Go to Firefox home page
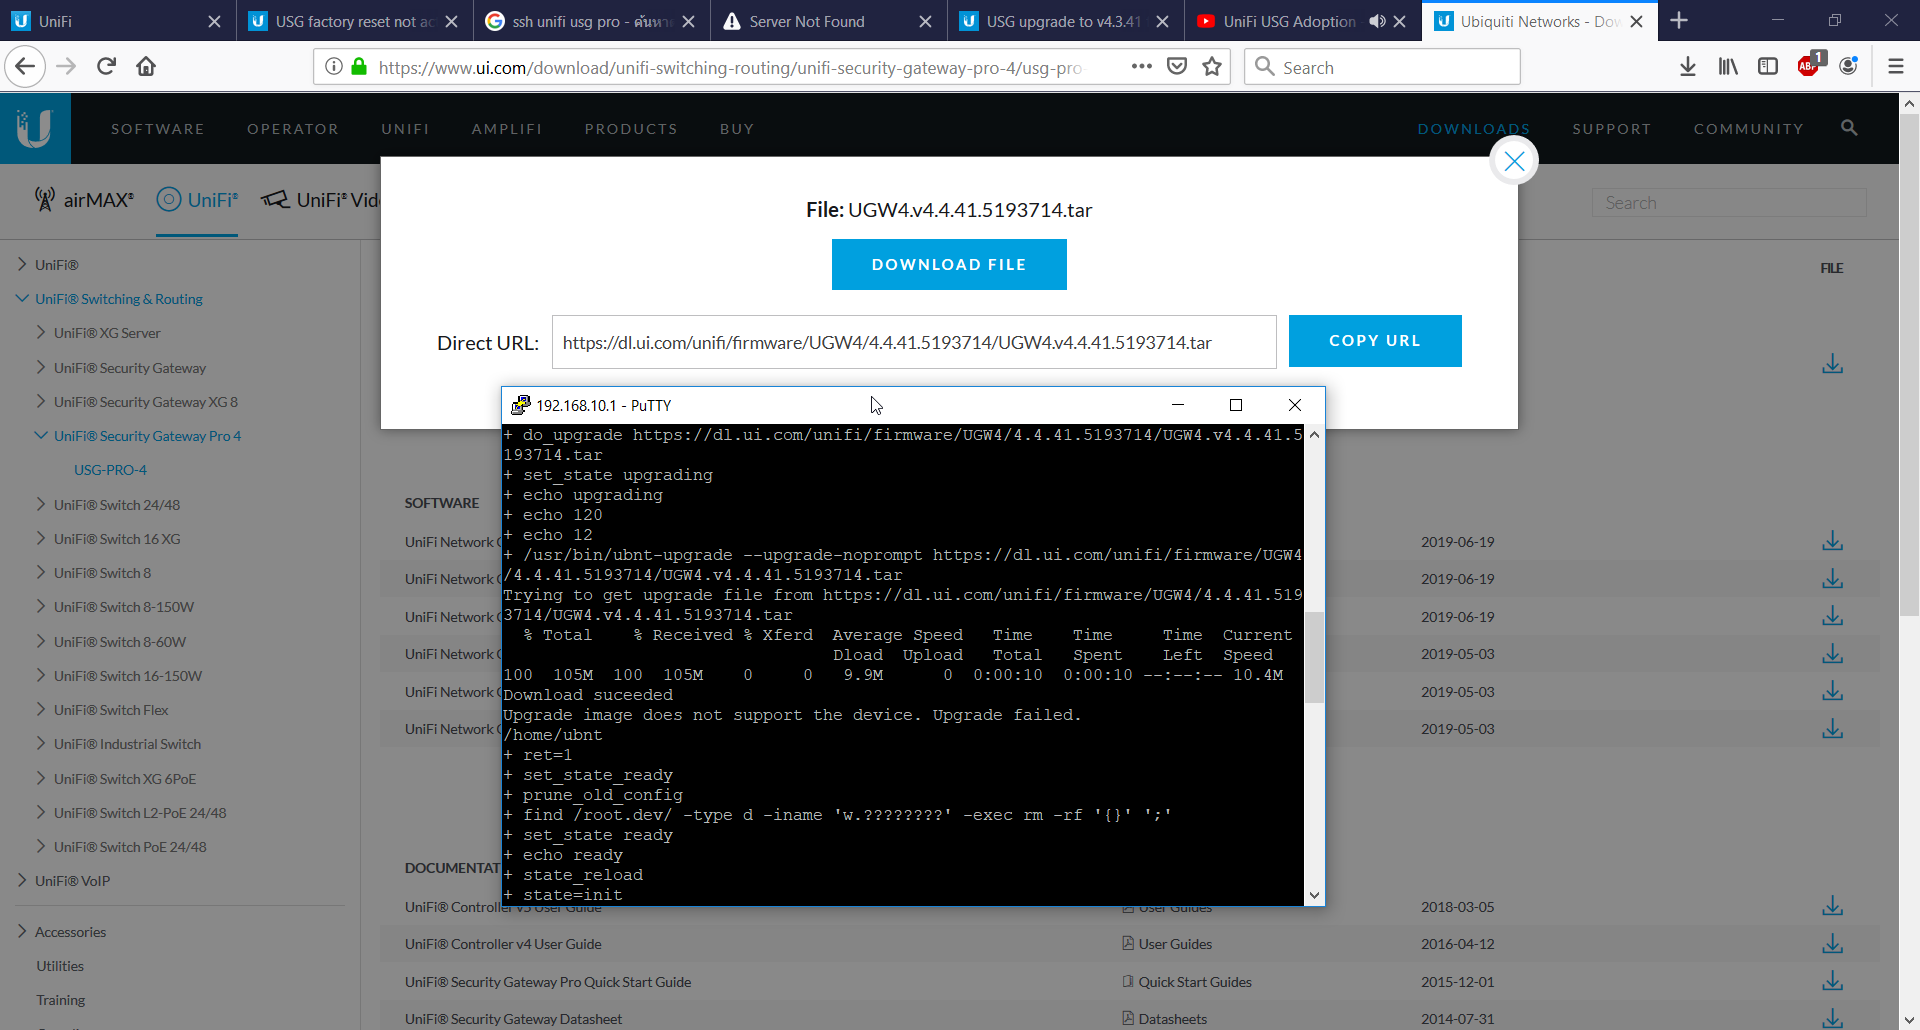This screenshot has height=1030, width=1920. [146, 67]
